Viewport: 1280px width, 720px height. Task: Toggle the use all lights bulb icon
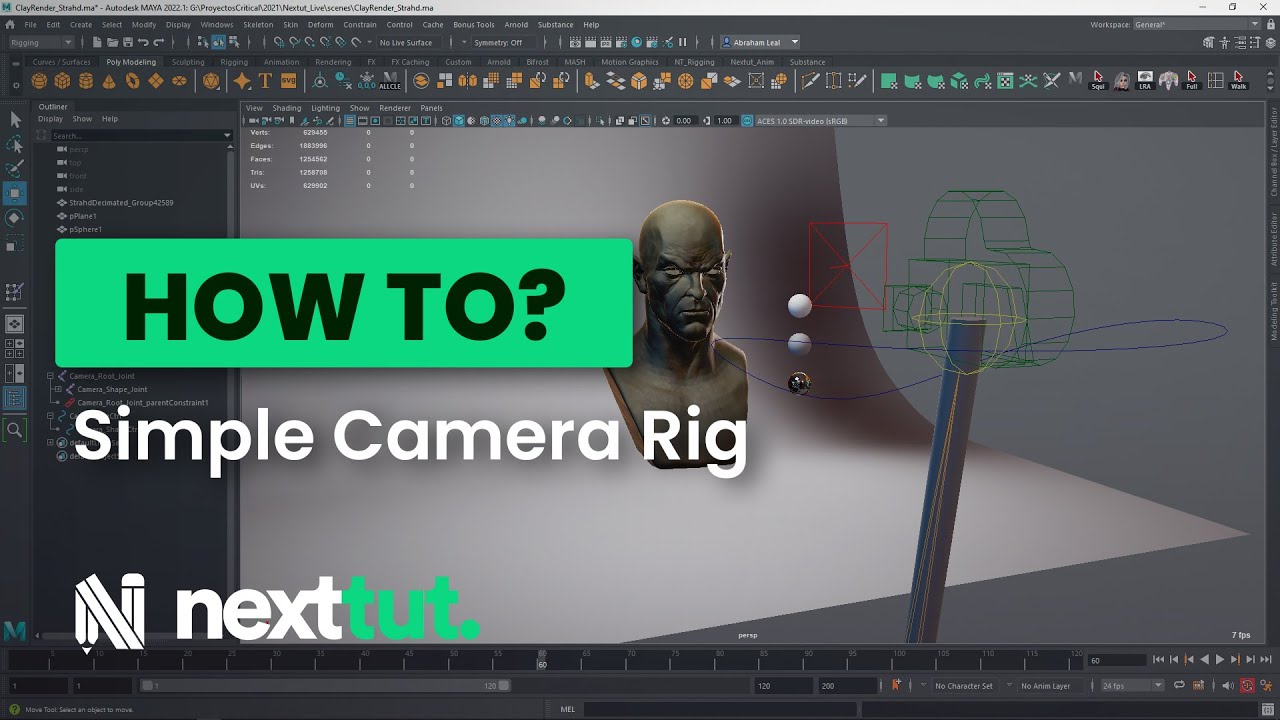pyautogui.click(x=509, y=121)
